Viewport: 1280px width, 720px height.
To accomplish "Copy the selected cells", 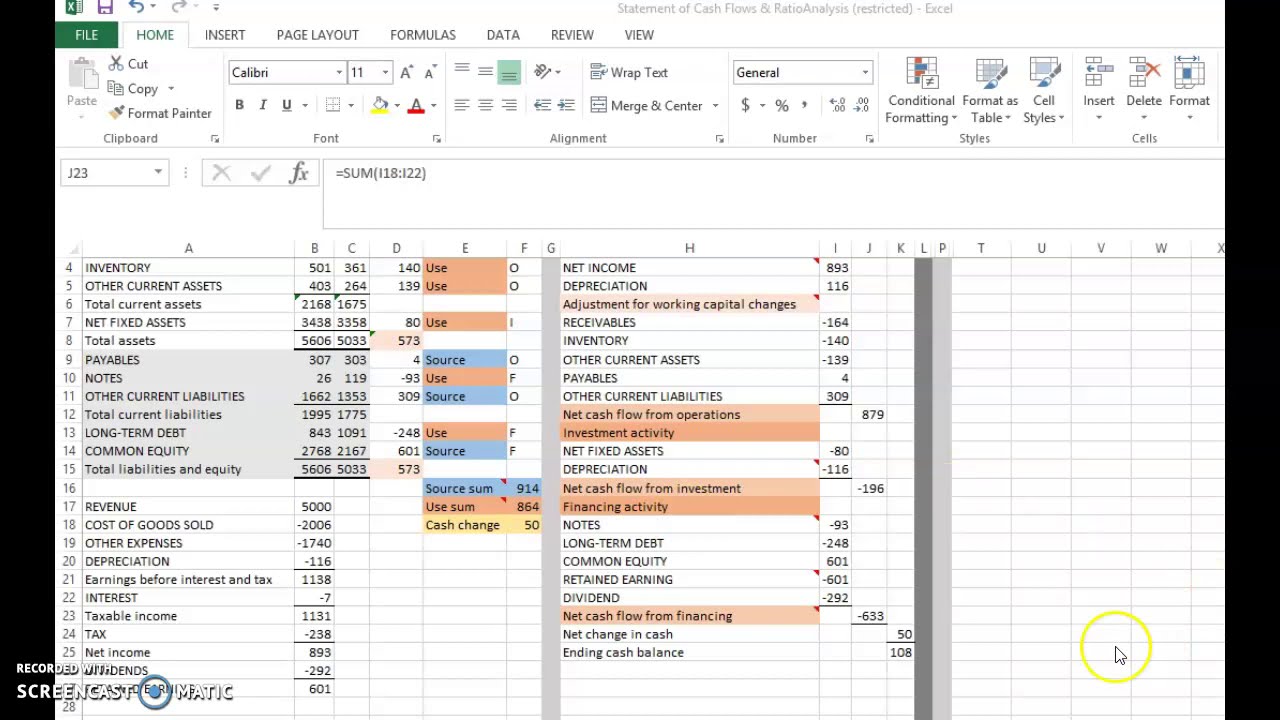I will (x=133, y=89).
